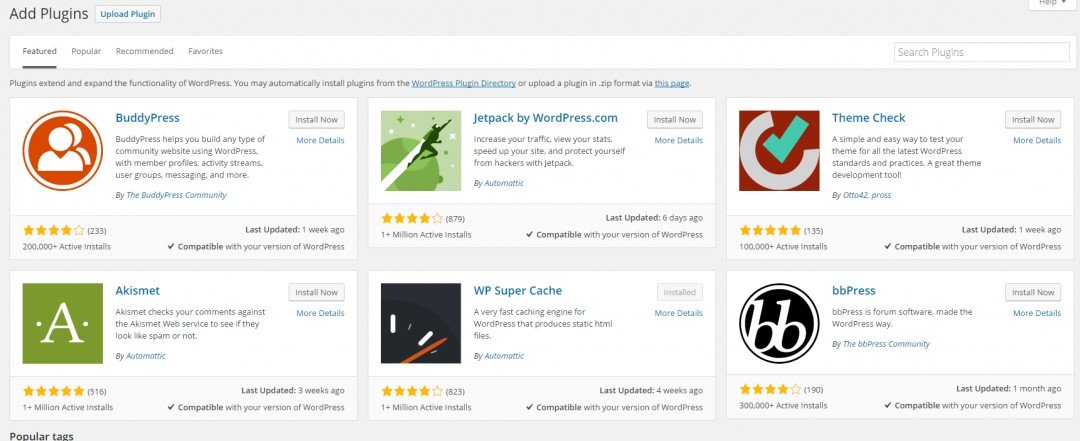Switch to the Recommended tab

(144, 51)
